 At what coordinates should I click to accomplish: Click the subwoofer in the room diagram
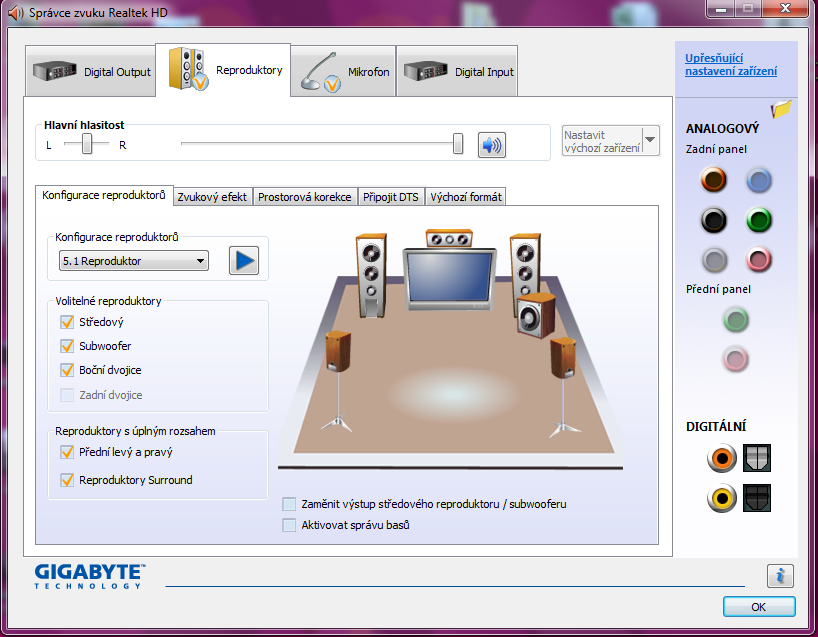tap(536, 315)
